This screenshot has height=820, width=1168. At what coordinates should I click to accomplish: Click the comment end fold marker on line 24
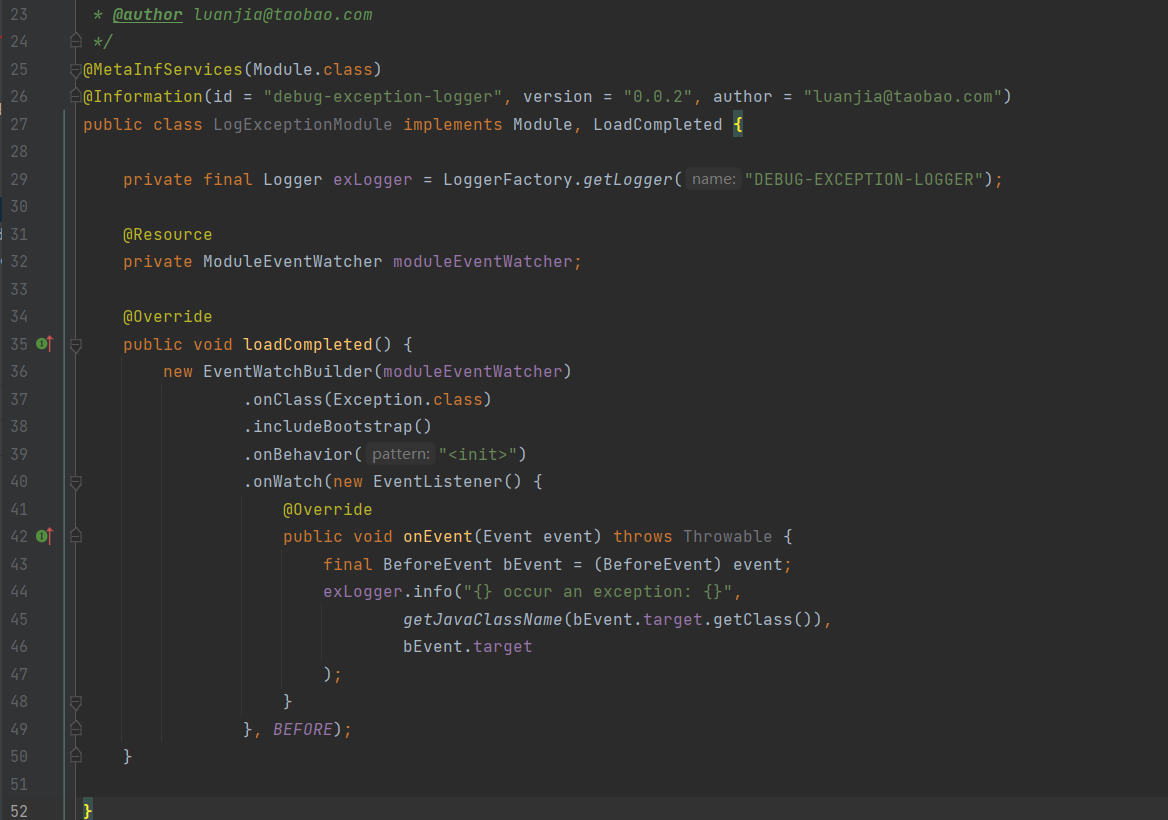click(76, 41)
